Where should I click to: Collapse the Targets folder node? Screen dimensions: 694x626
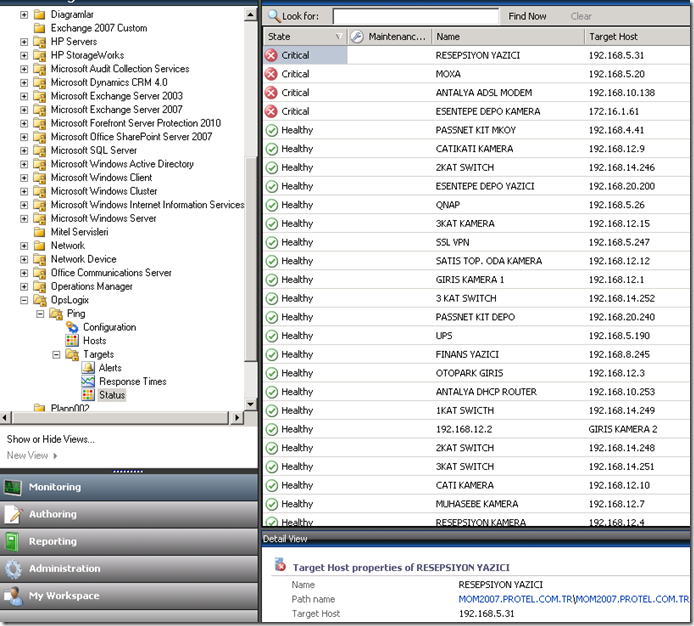coord(56,354)
